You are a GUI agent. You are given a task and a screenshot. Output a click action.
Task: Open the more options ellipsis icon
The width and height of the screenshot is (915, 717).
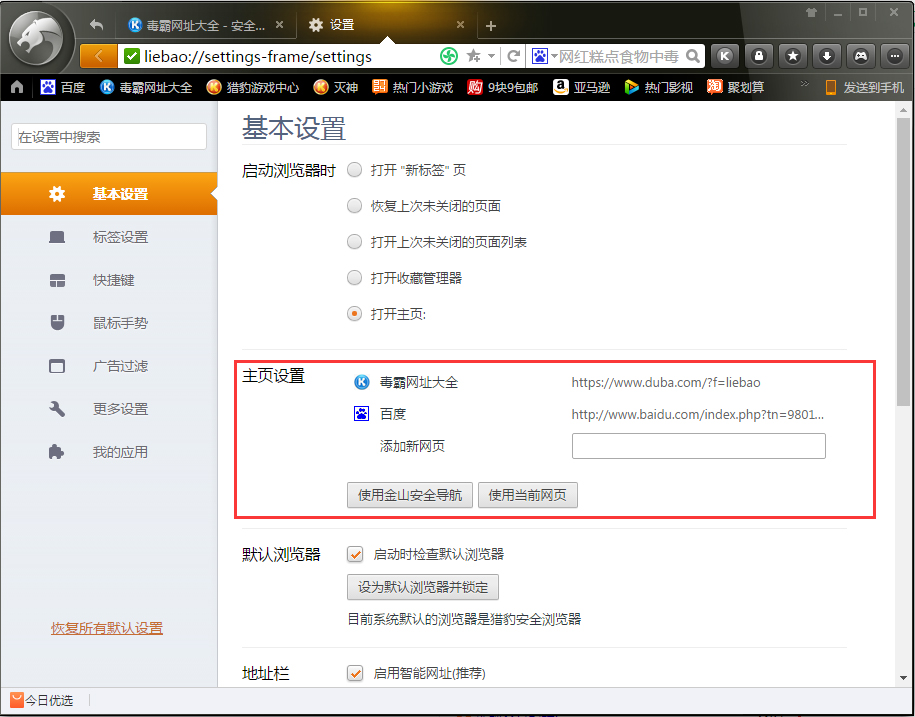coord(894,56)
